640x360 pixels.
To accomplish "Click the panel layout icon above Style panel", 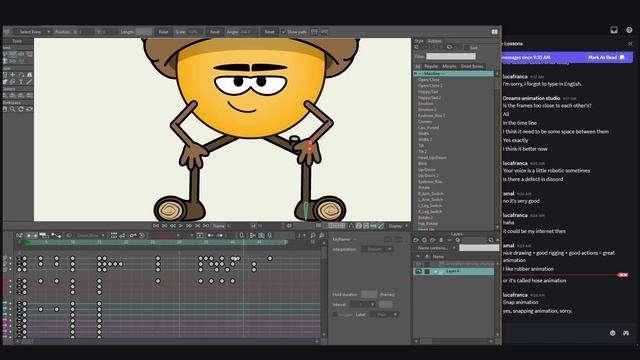I will 494,31.
